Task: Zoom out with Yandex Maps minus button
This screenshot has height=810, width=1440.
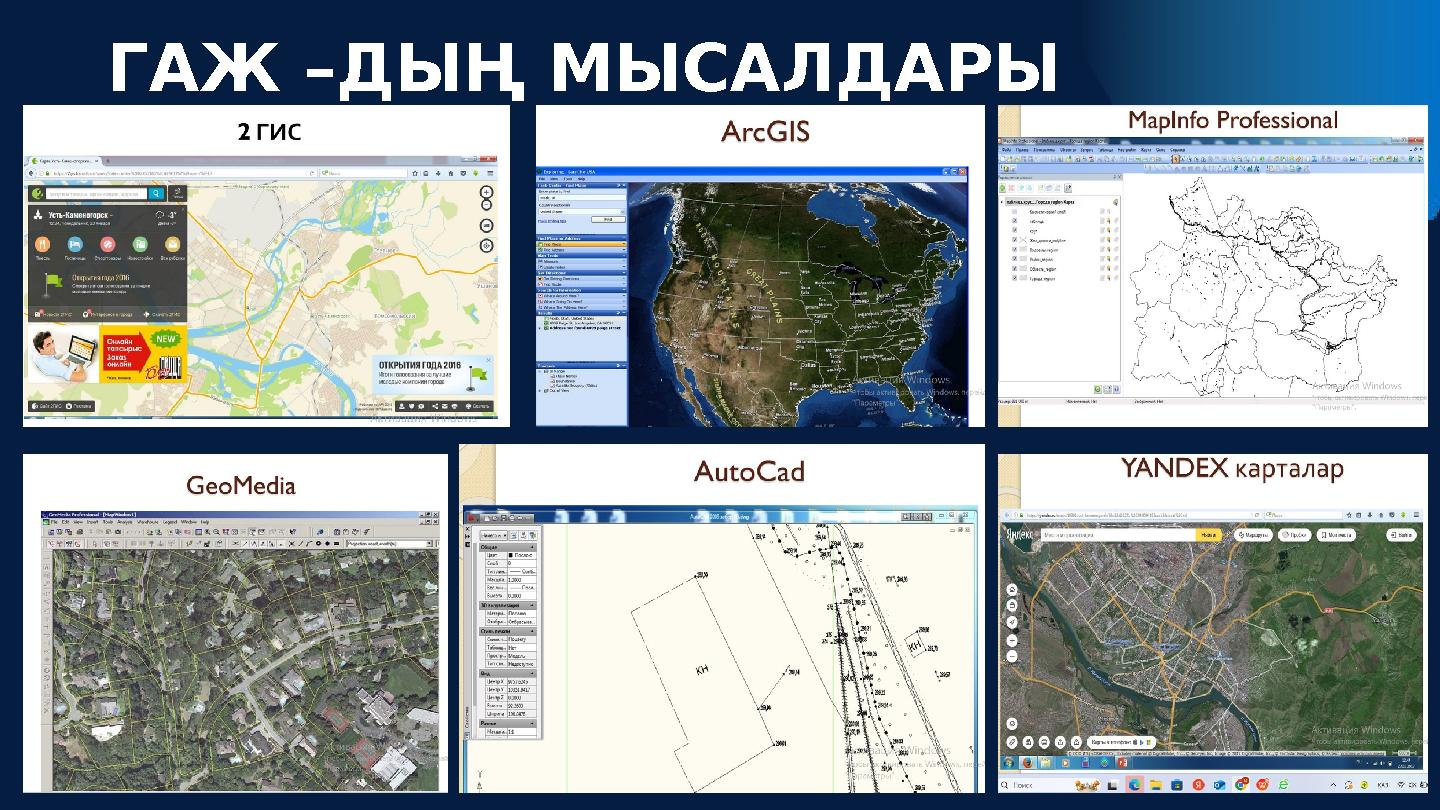Action: [1012, 656]
